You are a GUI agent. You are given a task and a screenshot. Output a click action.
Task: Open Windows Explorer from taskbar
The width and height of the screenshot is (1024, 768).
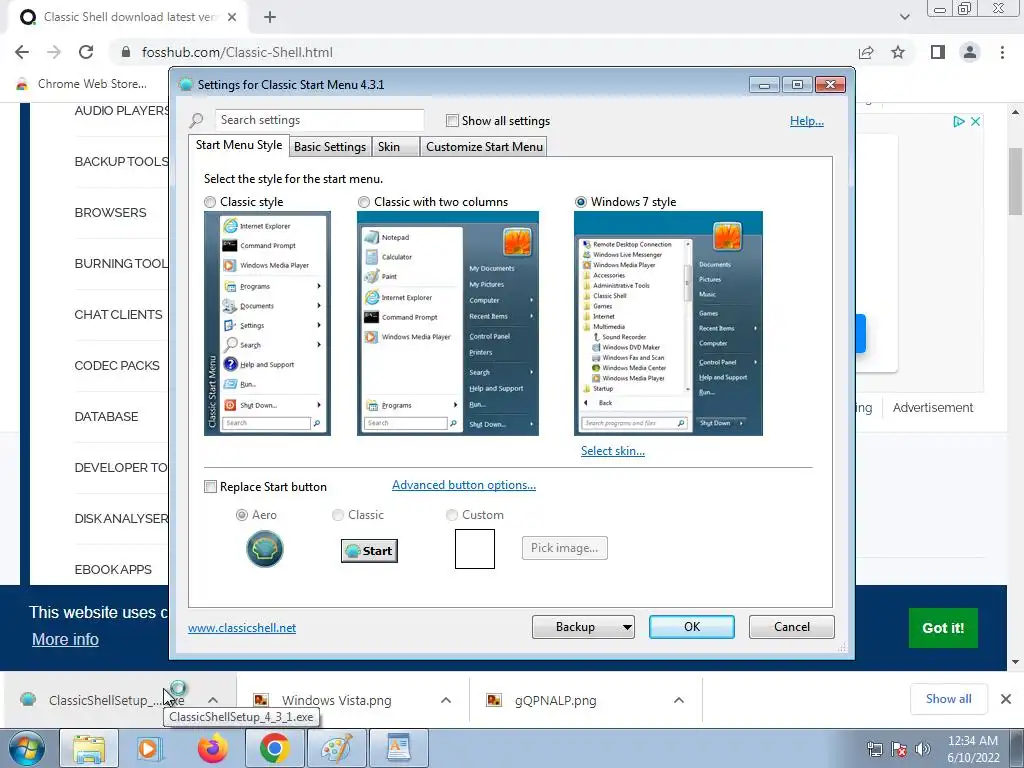click(89, 748)
